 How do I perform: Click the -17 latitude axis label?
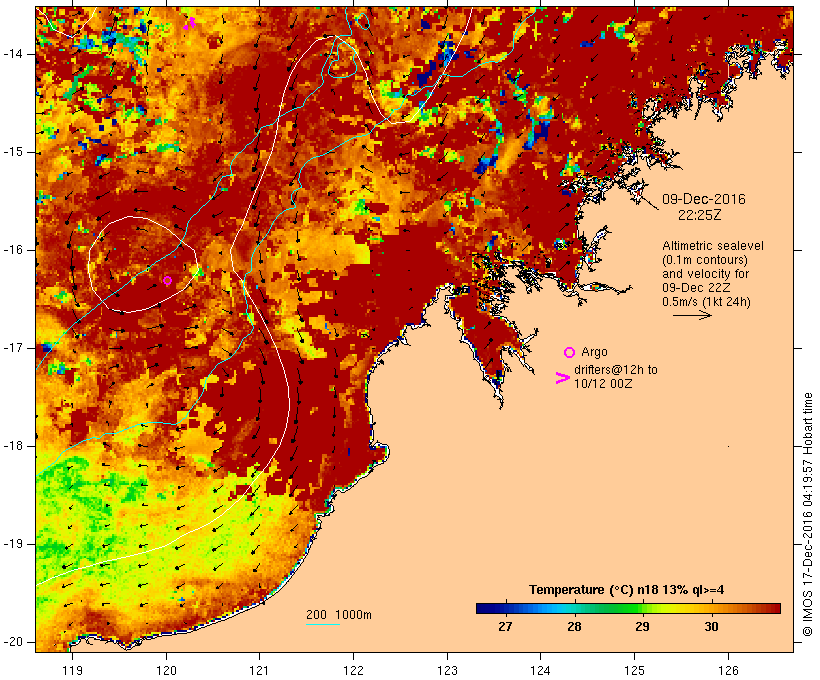point(13,348)
